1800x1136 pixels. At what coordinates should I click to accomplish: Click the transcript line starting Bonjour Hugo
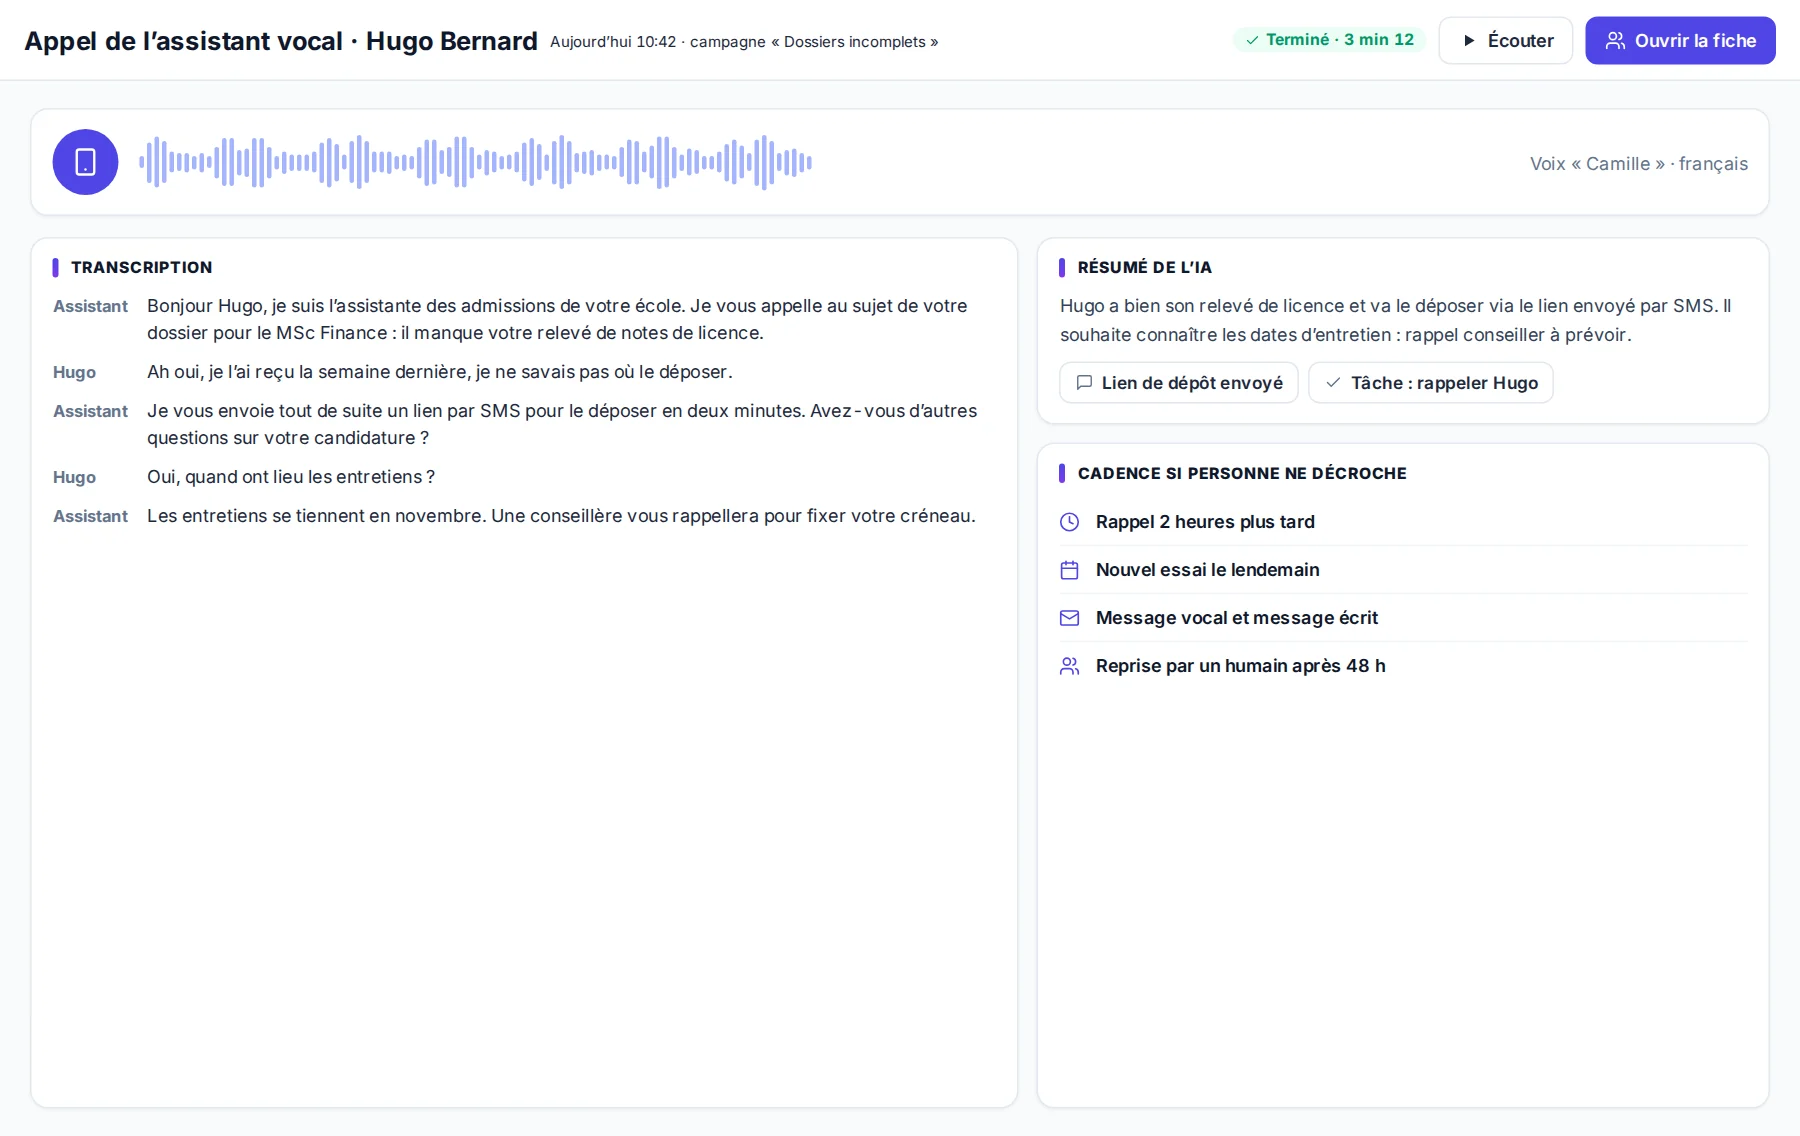click(x=557, y=320)
